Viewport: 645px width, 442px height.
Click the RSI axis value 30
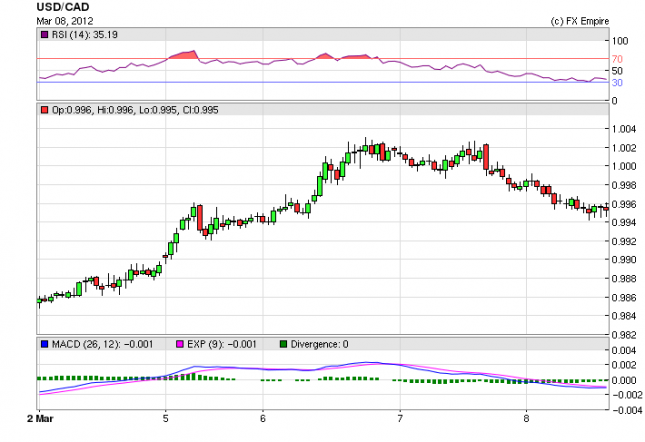(x=617, y=83)
